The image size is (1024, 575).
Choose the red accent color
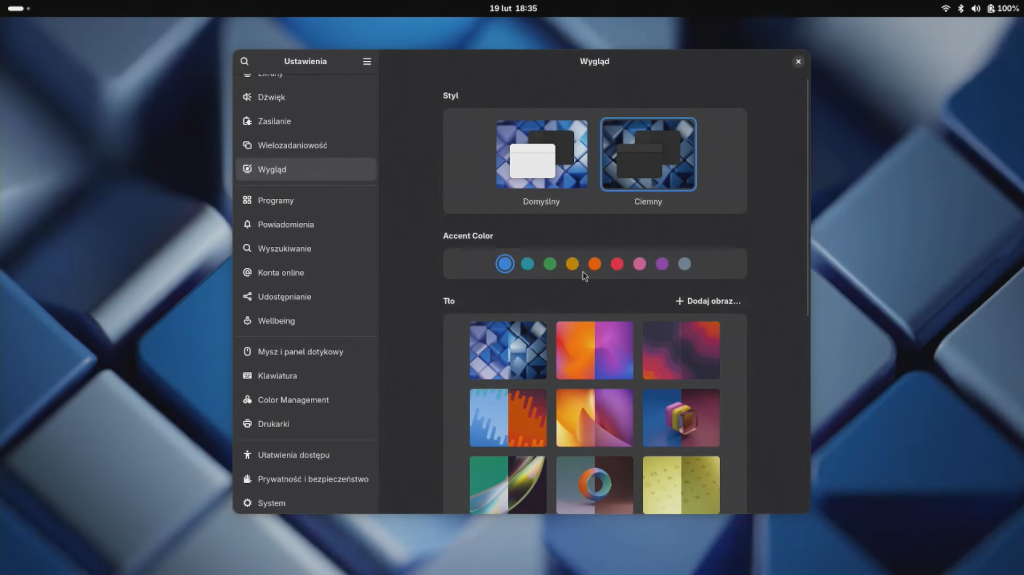point(617,264)
